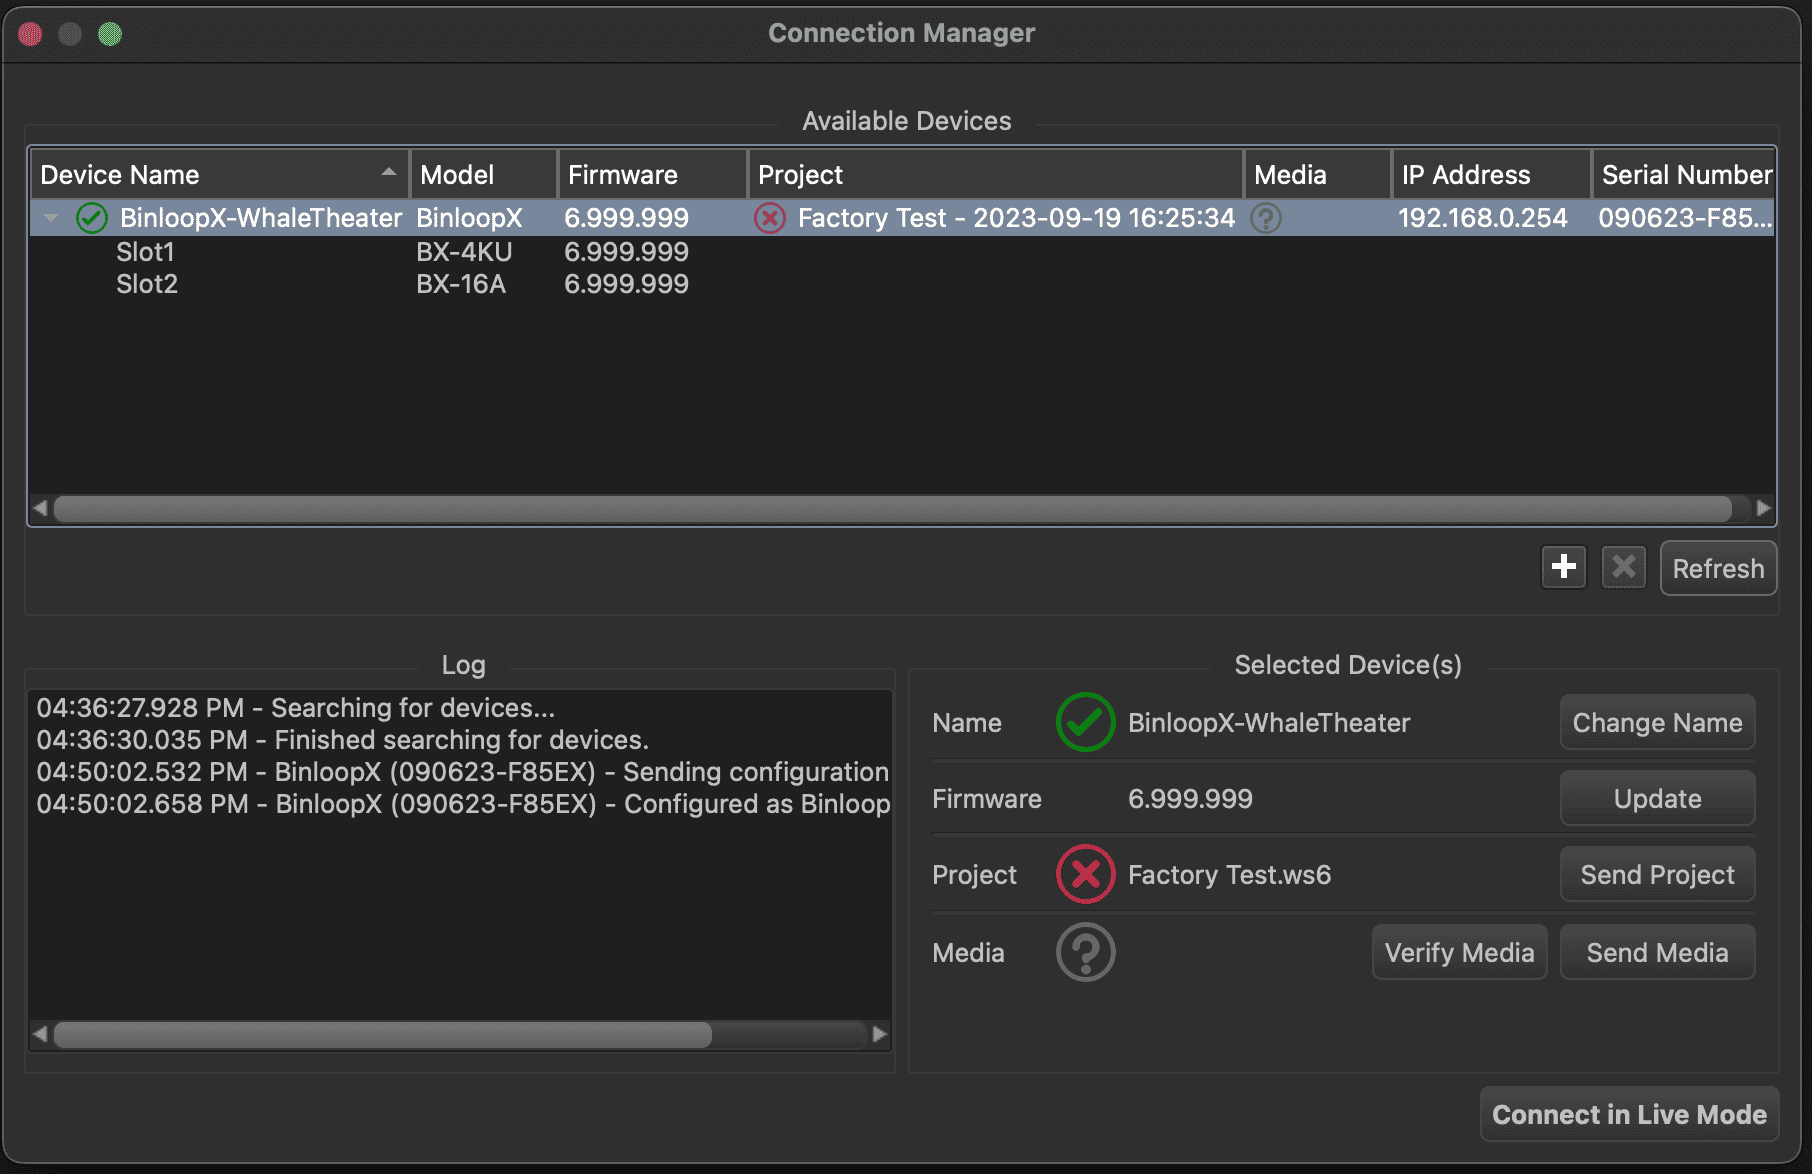The width and height of the screenshot is (1812, 1174).
Task: Click the plus icon to add device
Action: 1564,567
